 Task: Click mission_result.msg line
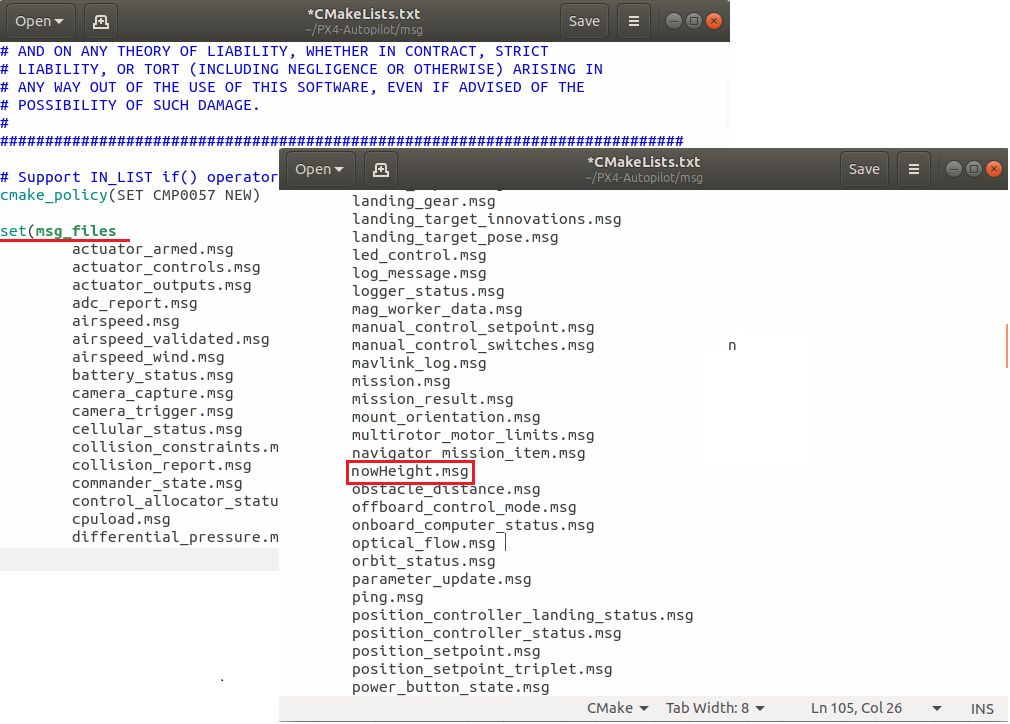pos(432,399)
